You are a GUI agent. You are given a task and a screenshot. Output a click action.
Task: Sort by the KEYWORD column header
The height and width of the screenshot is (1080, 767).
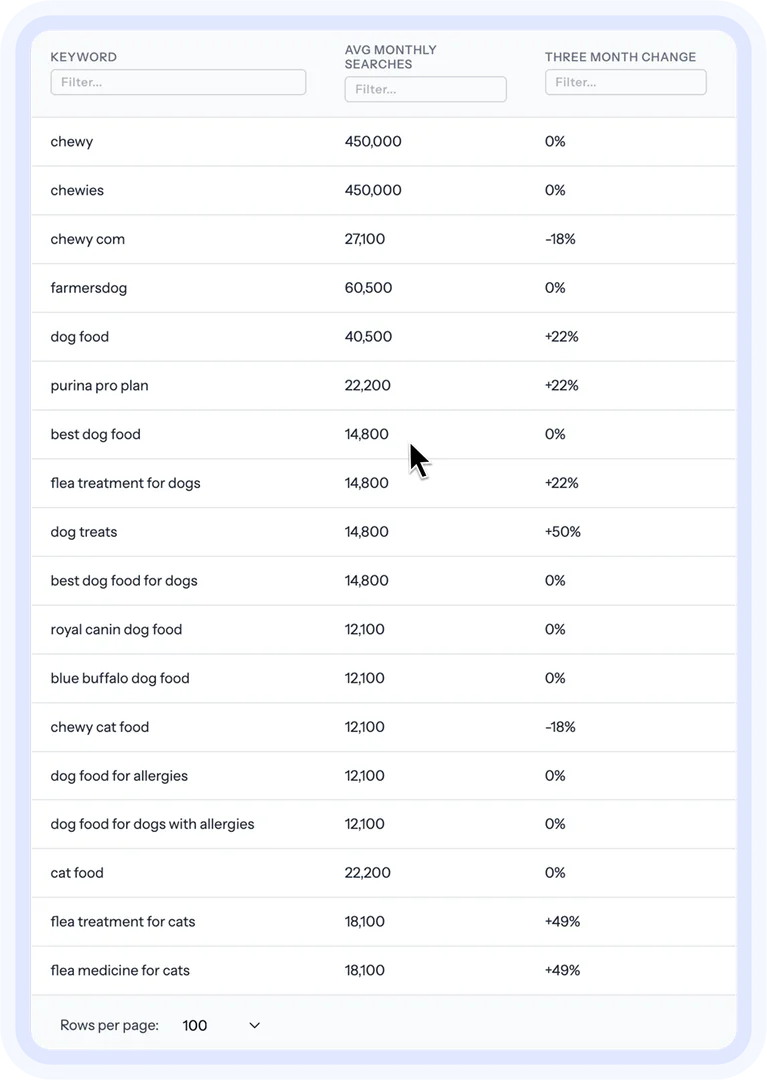(83, 57)
